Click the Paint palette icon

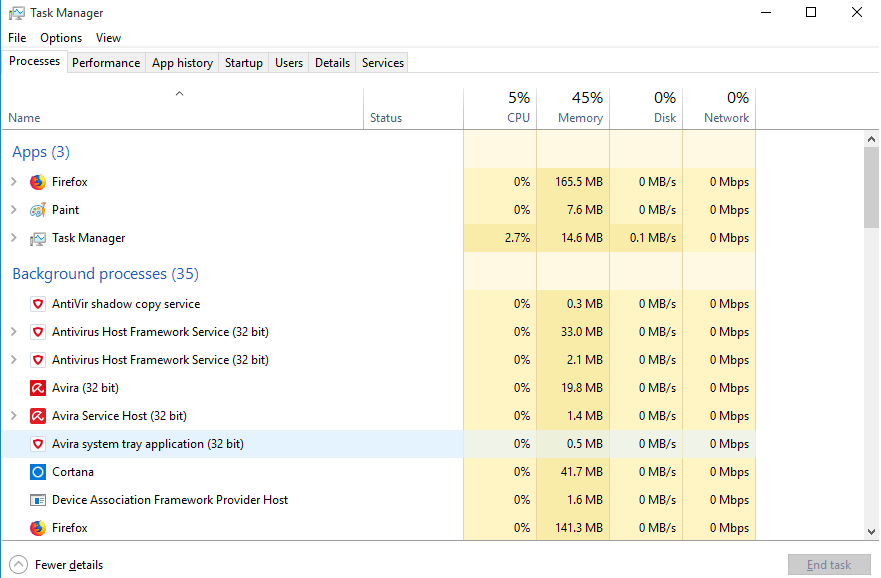pos(38,210)
